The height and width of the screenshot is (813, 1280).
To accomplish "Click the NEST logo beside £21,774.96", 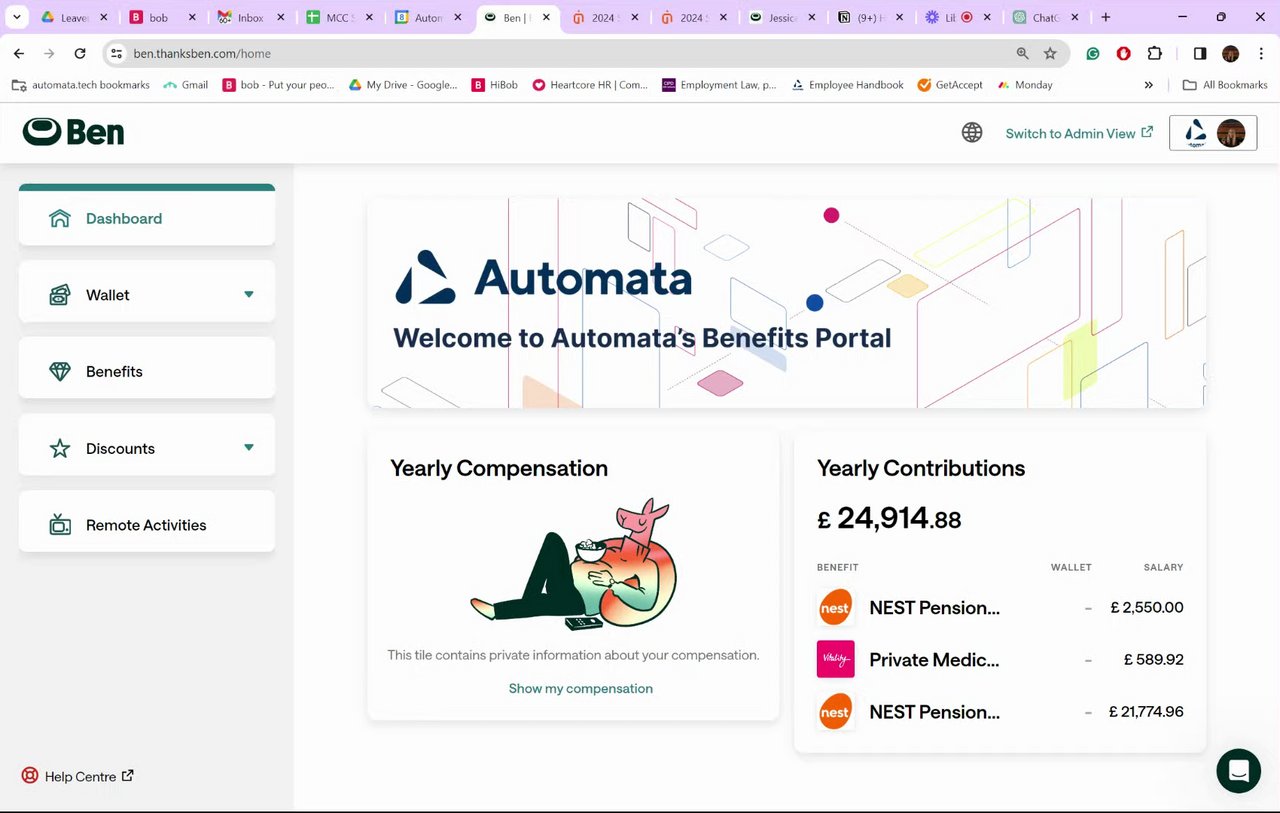I will (x=835, y=712).
